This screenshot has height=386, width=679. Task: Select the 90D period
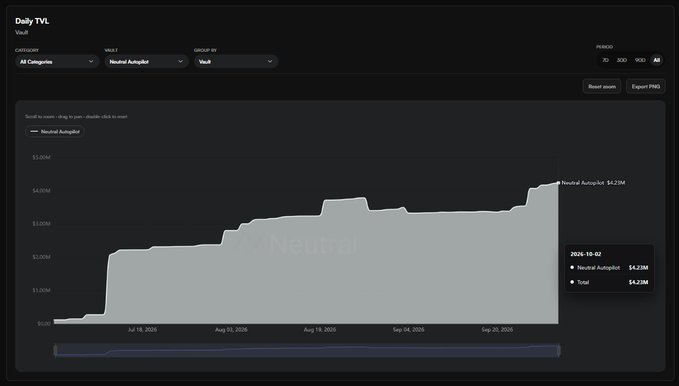(x=640, y=60)
